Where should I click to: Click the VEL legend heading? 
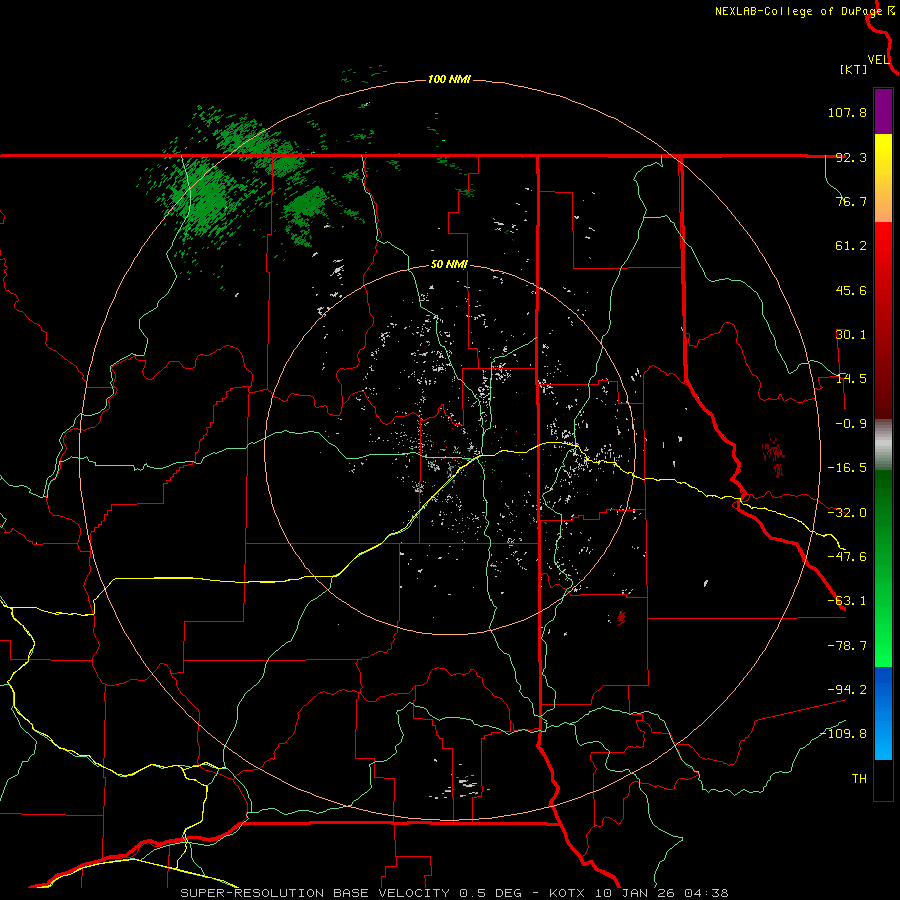878,60
